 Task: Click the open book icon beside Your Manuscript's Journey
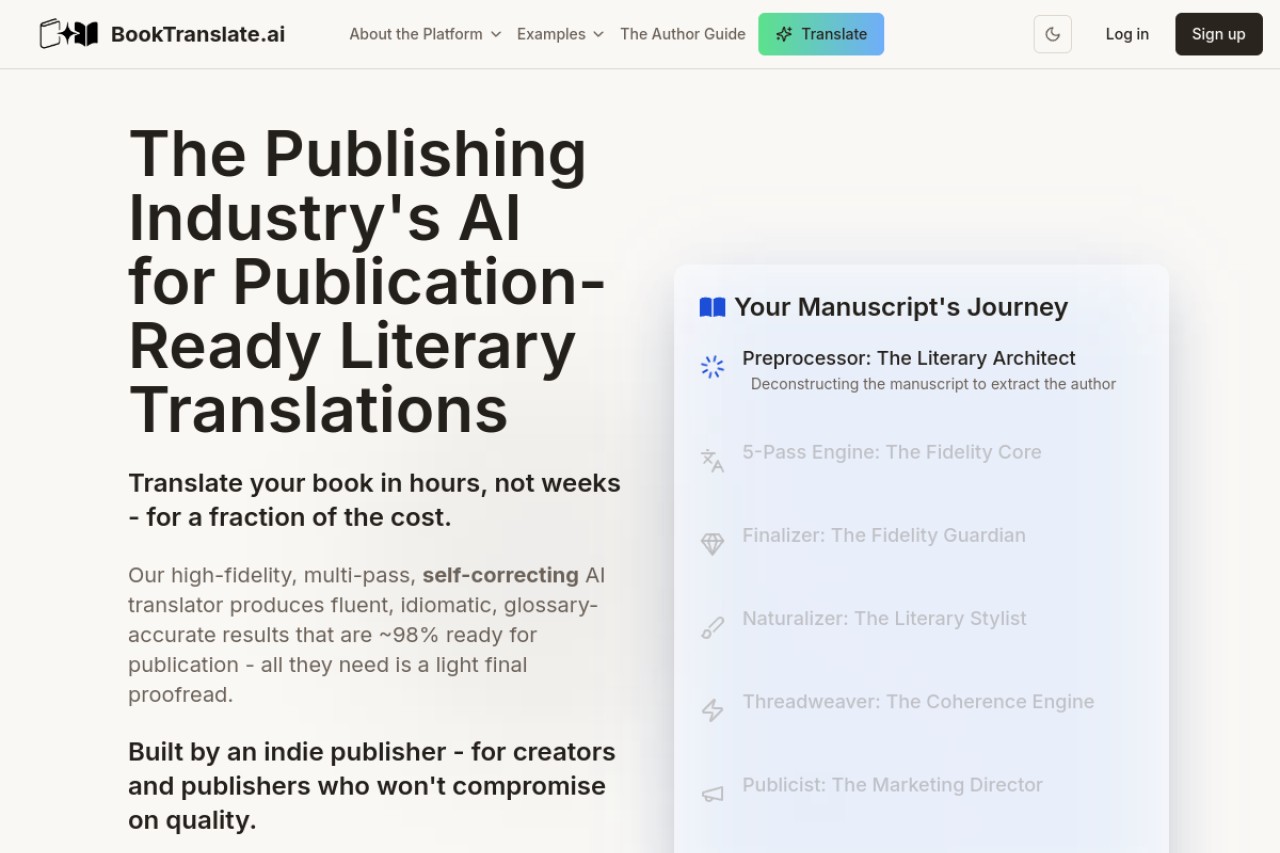click(x=712, y=307)
